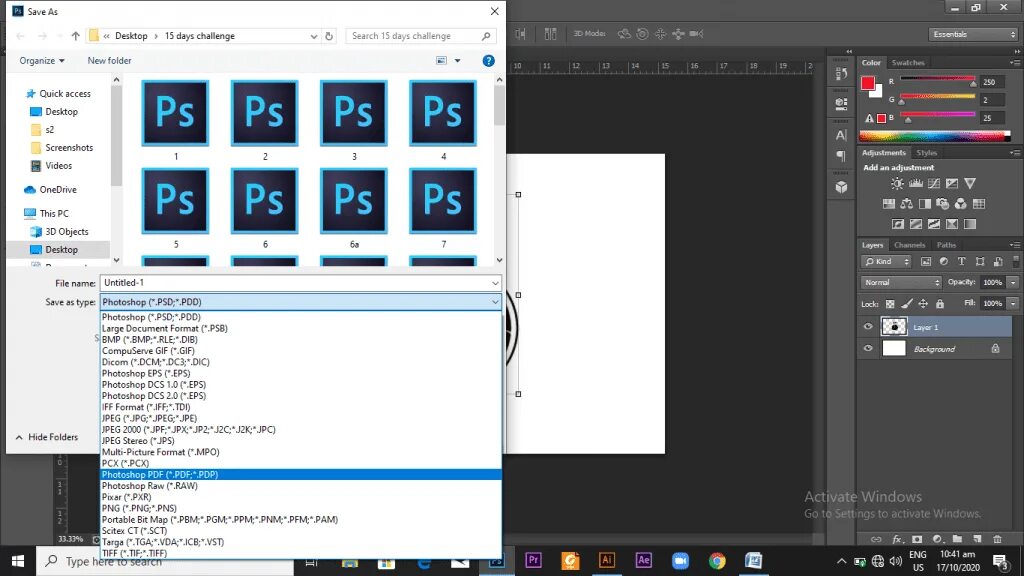
Task: Add a Levels adjustment
Action: [916, 184]
